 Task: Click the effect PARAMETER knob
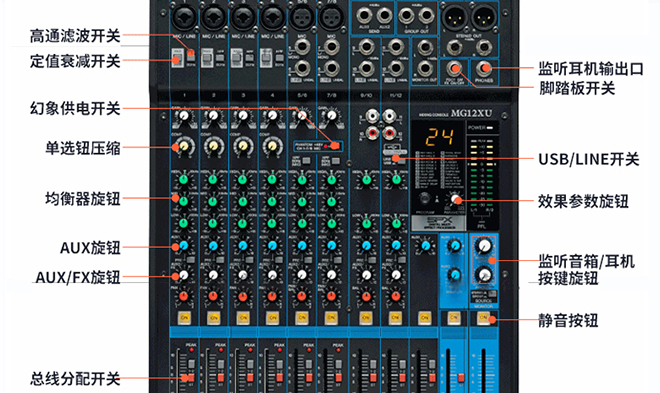point(455,199)
